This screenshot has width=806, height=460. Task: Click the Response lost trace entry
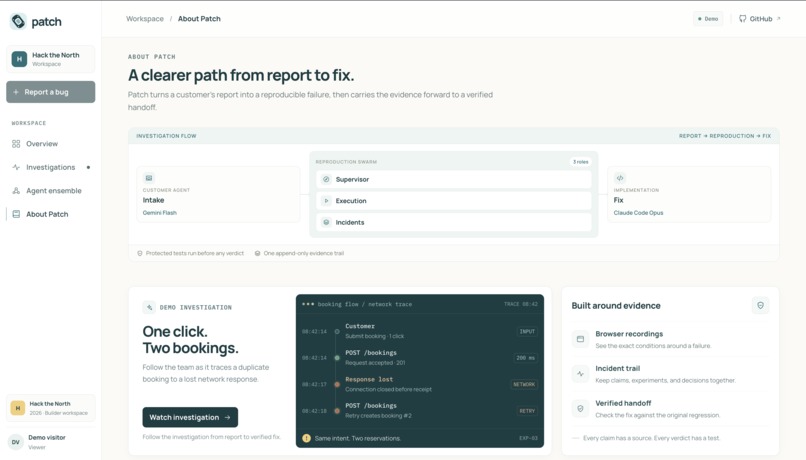point(419,384)
